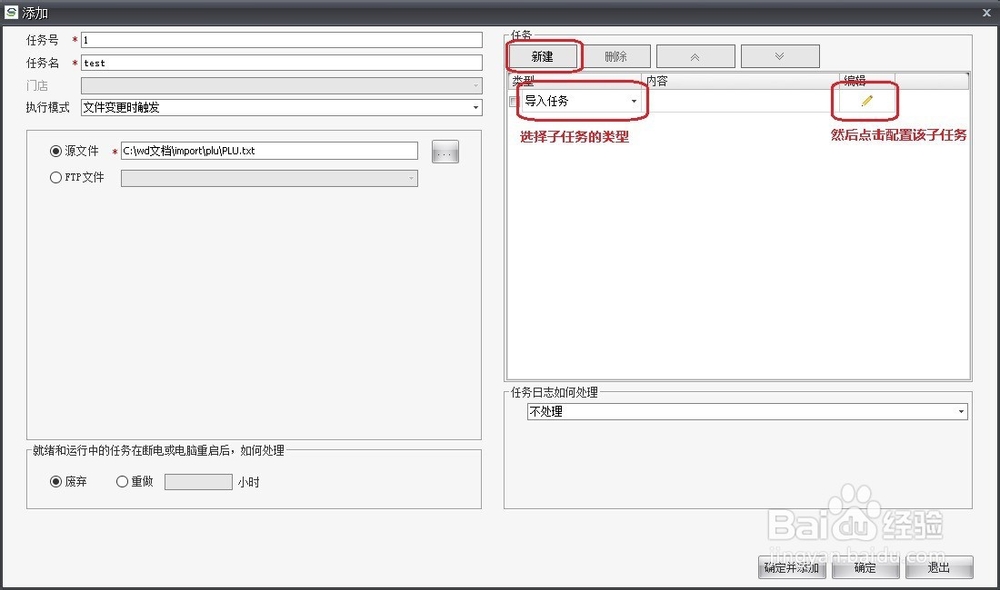Click the browse button beside source file path
Screen dimensions: 1000x590
click(445, 151)
